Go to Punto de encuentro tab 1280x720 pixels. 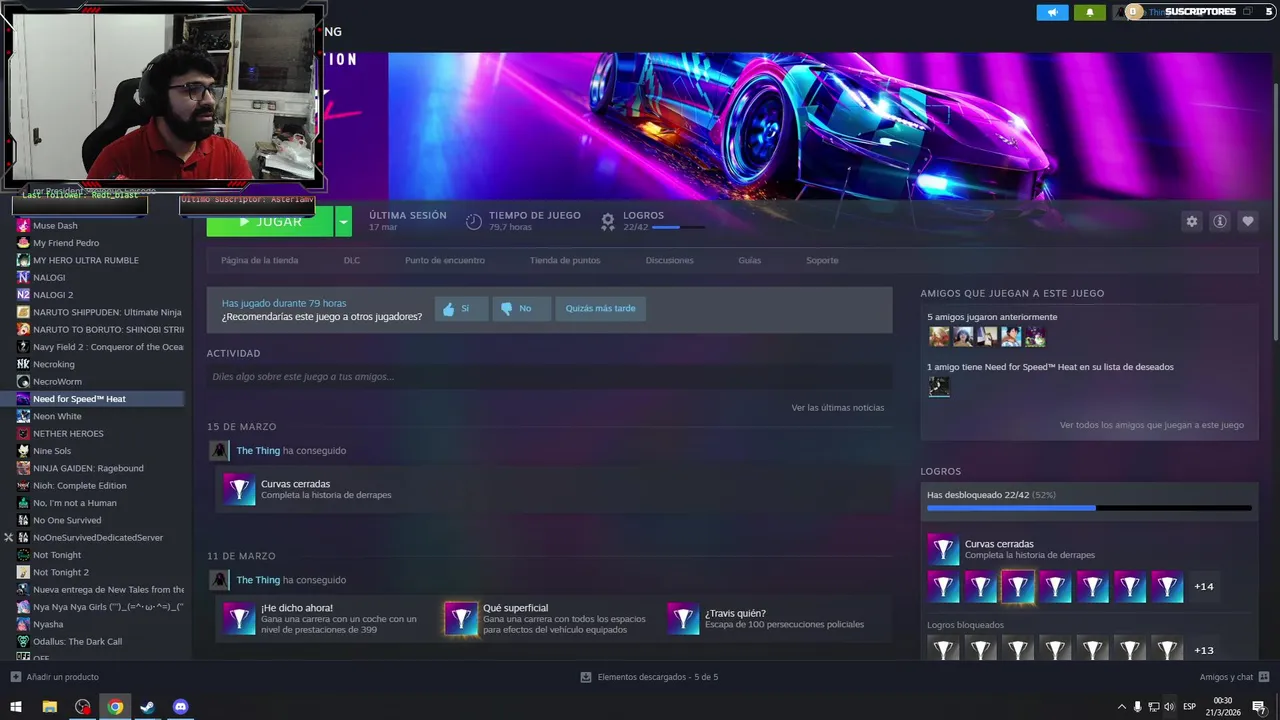coord(445,260)
